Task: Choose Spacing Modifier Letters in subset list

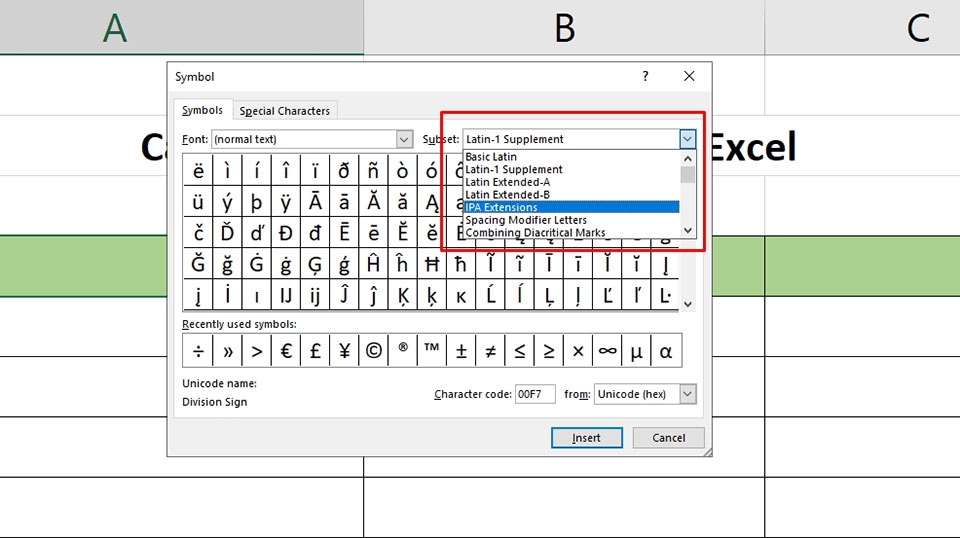Action: pyautogui.click(x=571, y=220)
